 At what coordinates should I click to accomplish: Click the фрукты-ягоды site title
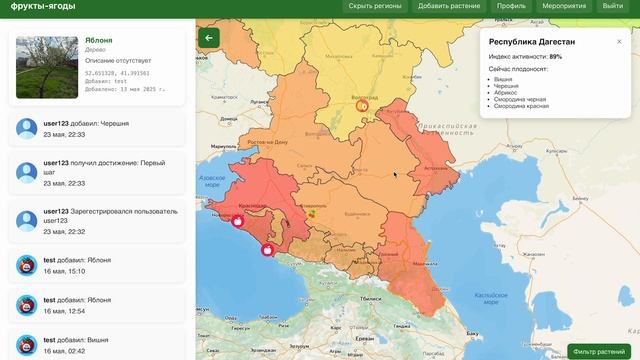coord(43,6)
